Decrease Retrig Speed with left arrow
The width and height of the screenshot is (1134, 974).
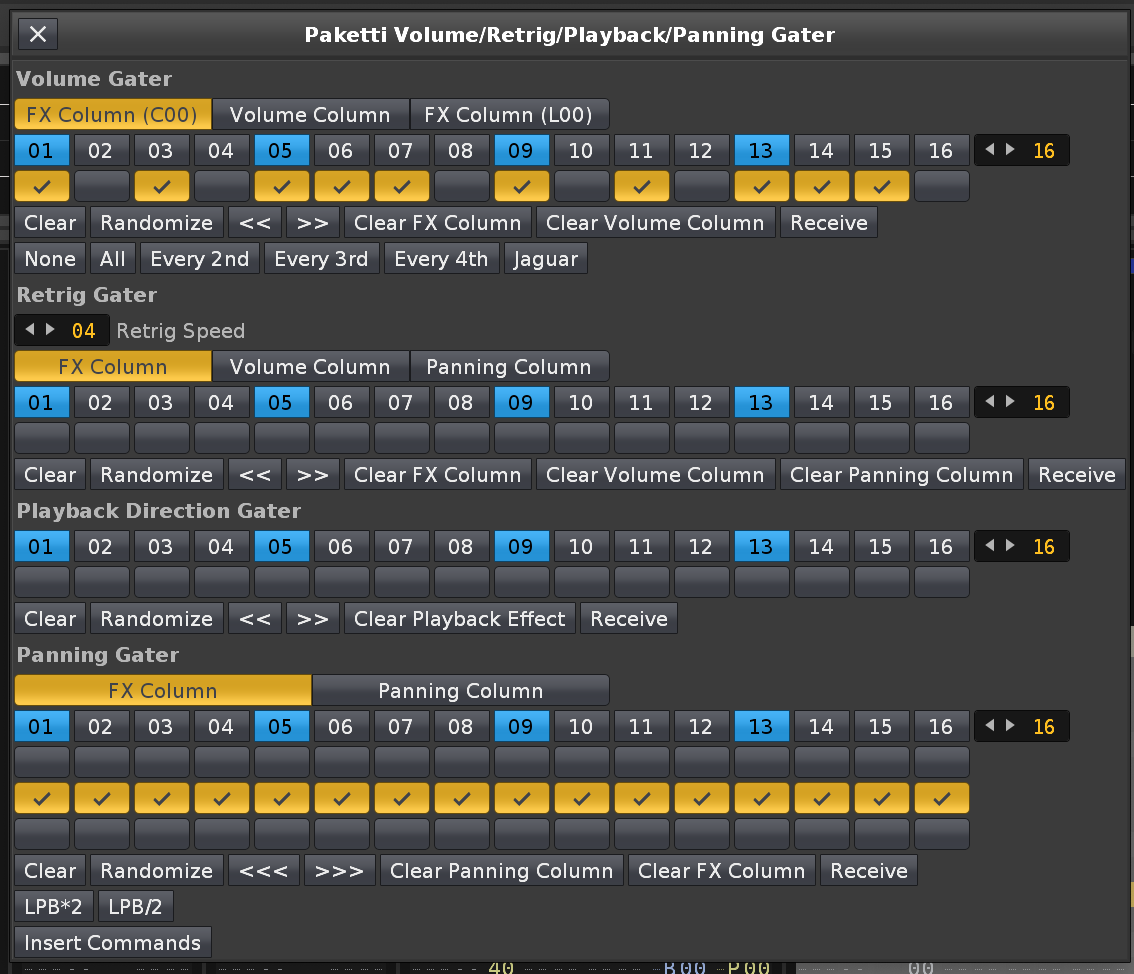click(29, 330)
